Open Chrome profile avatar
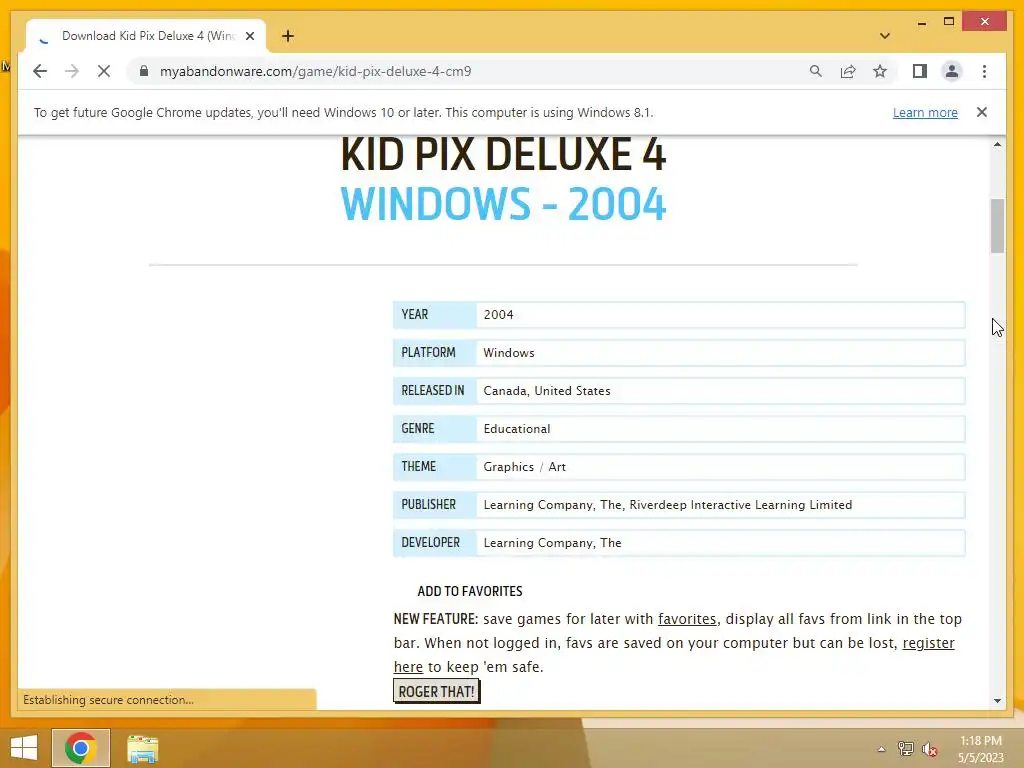Viewport: 1024px width, 768px height. 952,71
